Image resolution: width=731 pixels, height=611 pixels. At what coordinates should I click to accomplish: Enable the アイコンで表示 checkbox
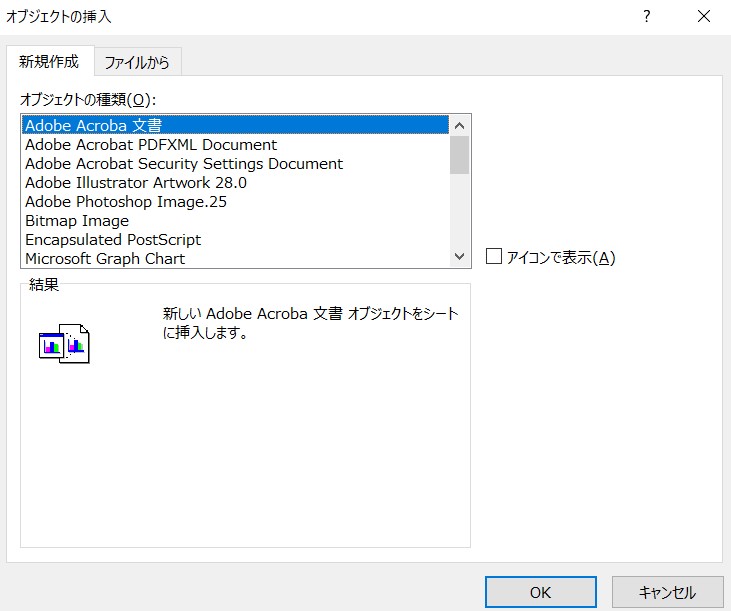[494, 256]
